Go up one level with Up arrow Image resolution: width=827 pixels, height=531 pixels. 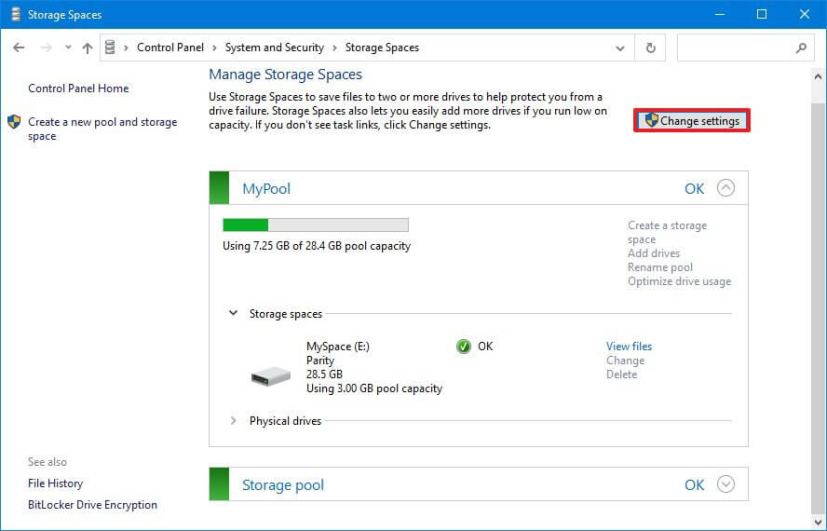coord(88,47)
